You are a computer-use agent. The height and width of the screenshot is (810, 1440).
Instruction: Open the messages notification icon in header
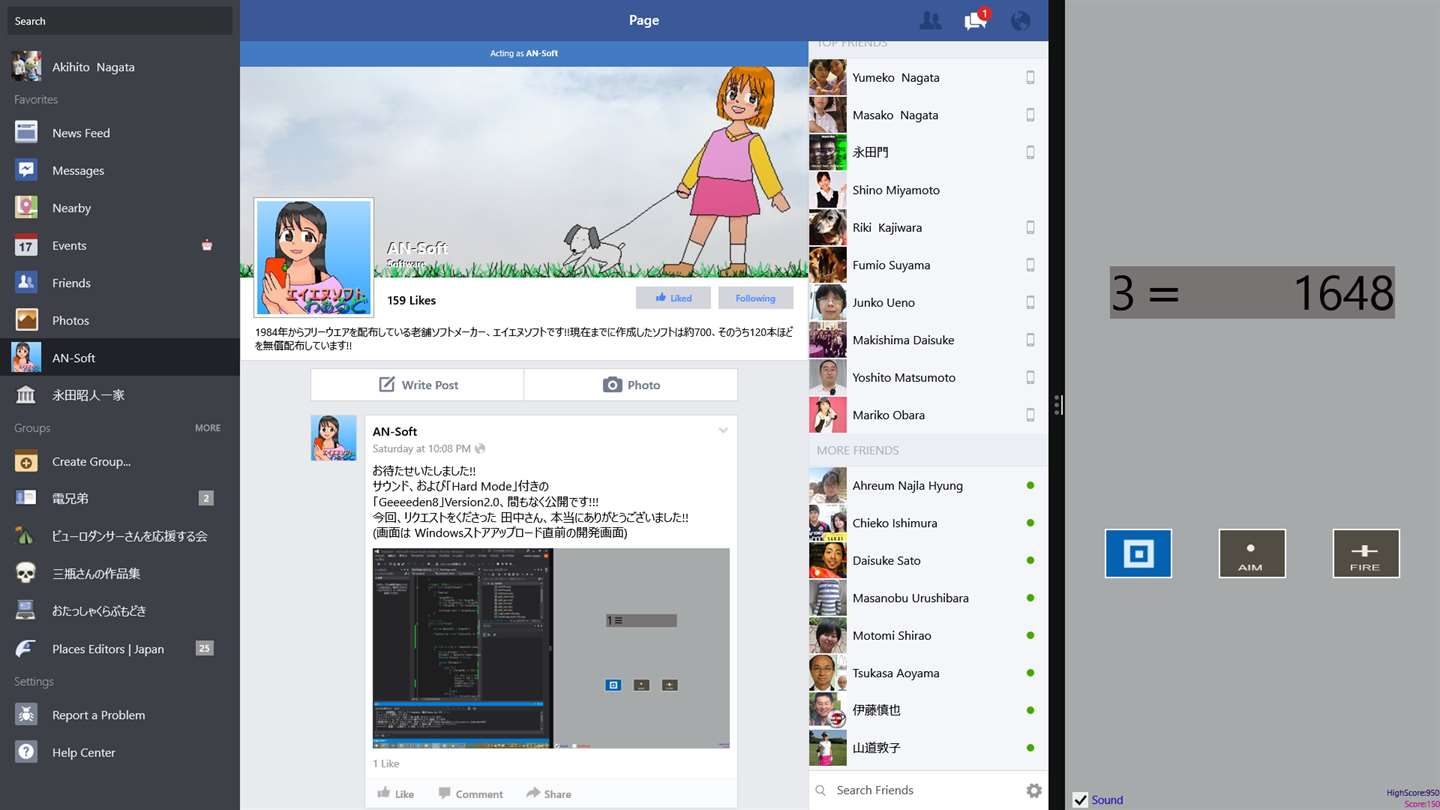976,20
